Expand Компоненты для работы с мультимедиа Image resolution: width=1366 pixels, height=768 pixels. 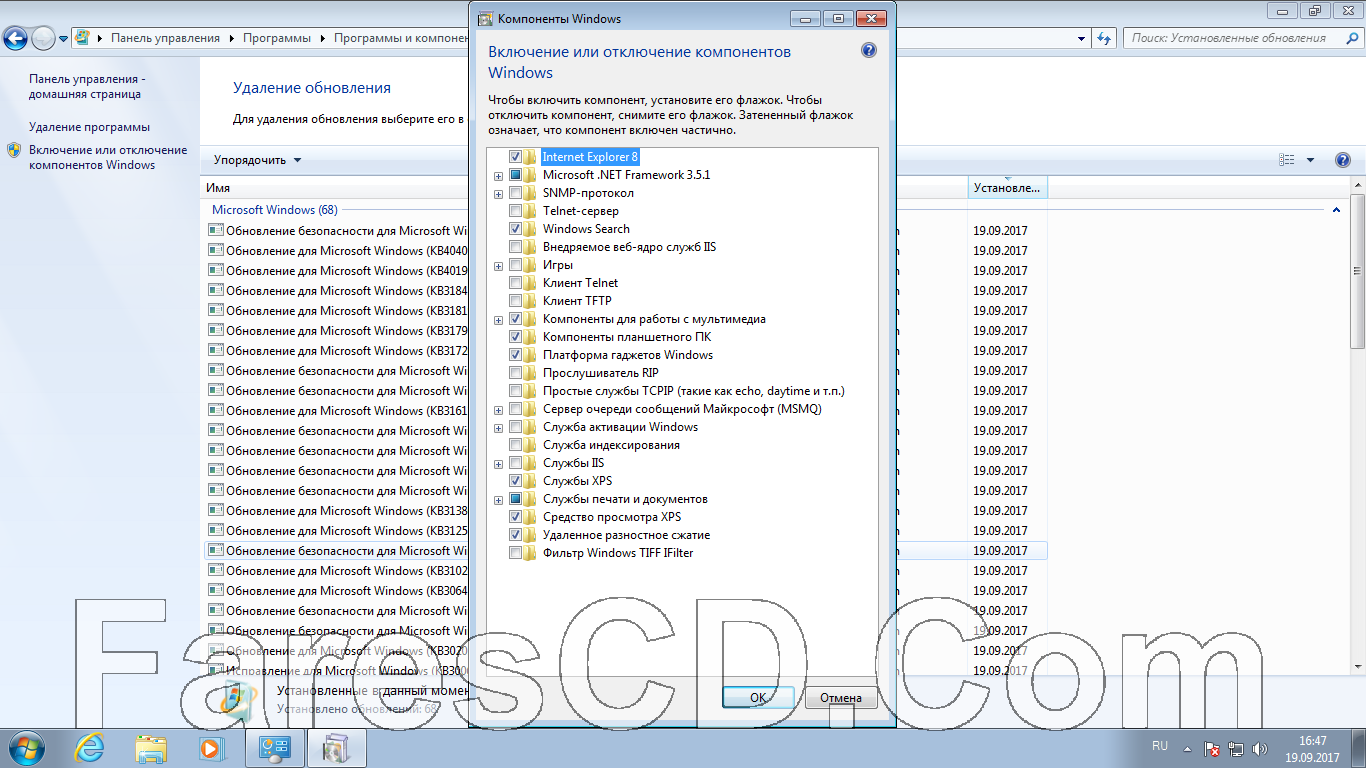(x=498, y=320)
